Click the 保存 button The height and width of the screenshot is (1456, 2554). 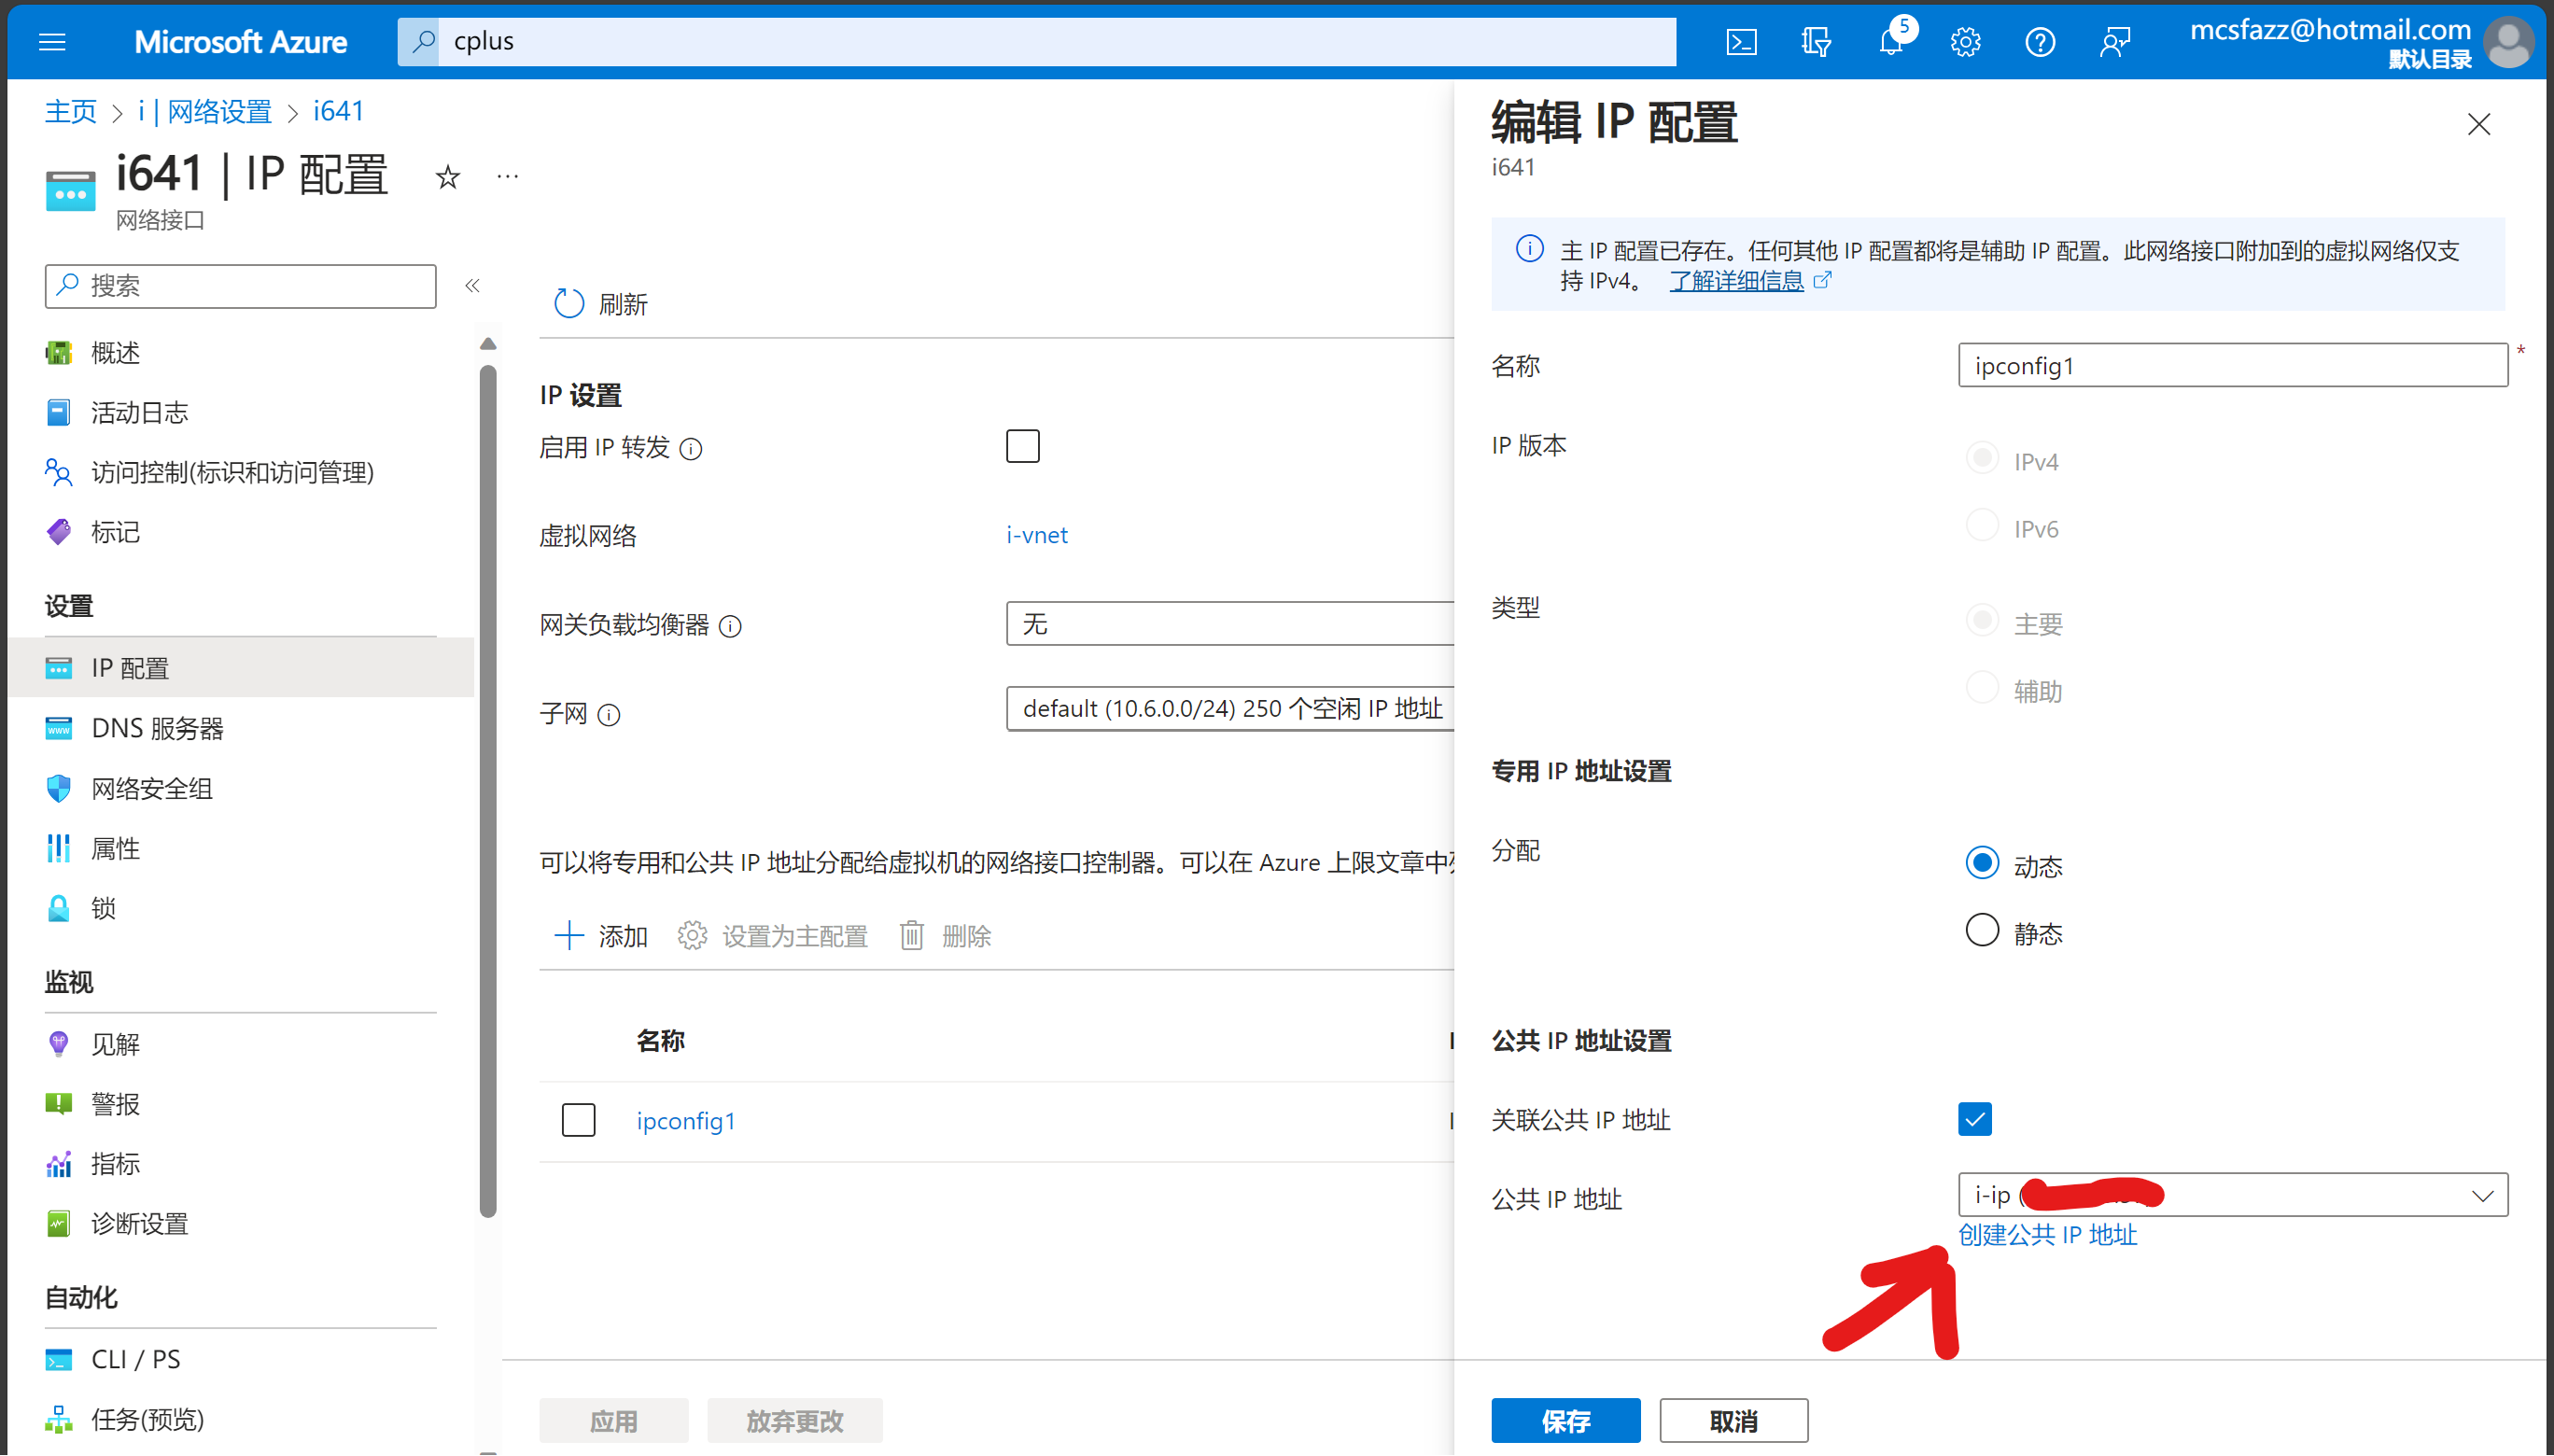pyautogui.click(x=1566, y=1421)
